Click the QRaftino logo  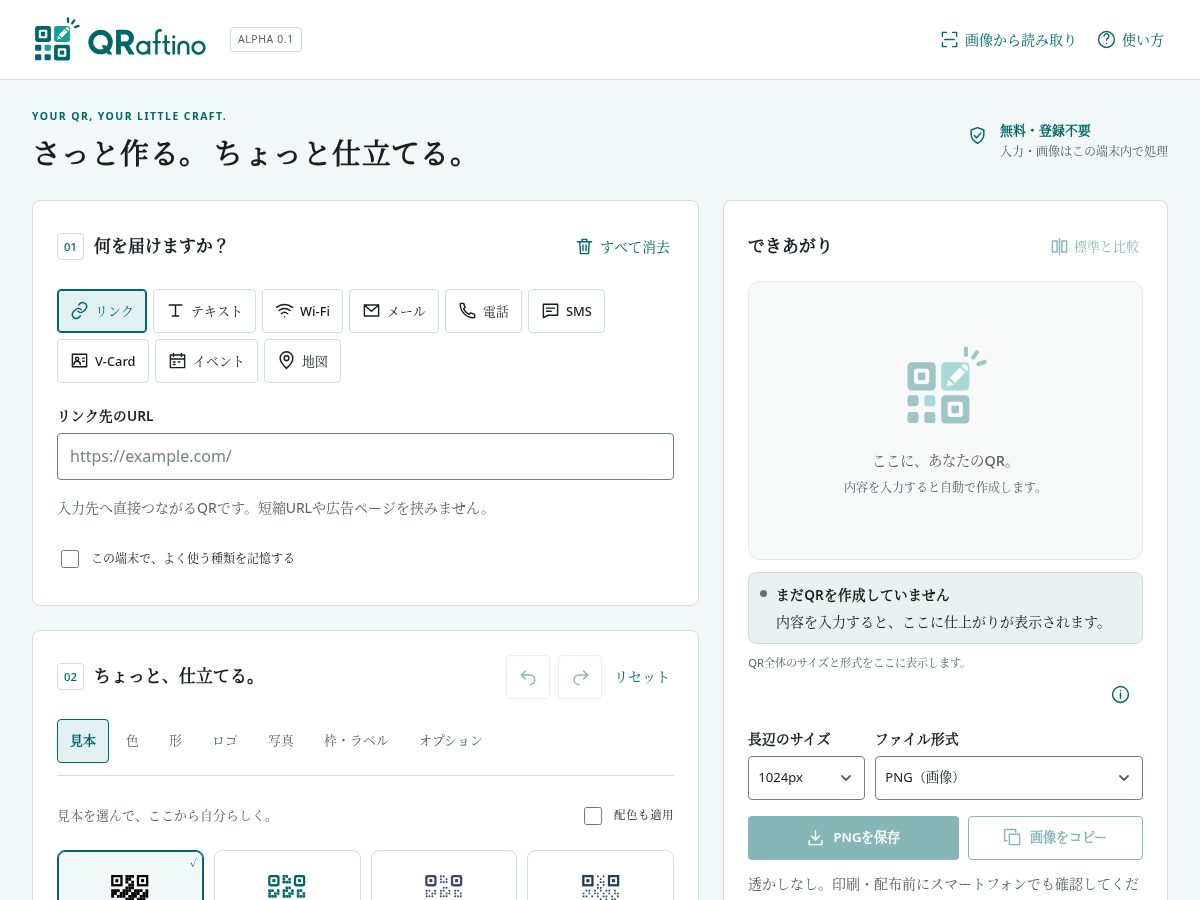pyautogui.click(x=120, y=40)
